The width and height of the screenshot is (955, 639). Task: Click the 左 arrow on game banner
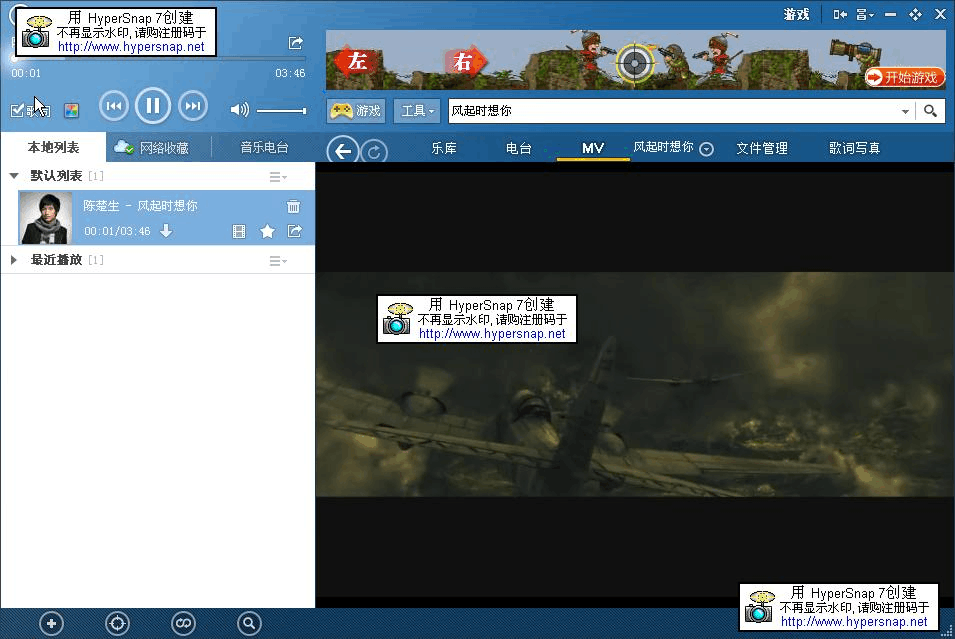coord(356,61)
